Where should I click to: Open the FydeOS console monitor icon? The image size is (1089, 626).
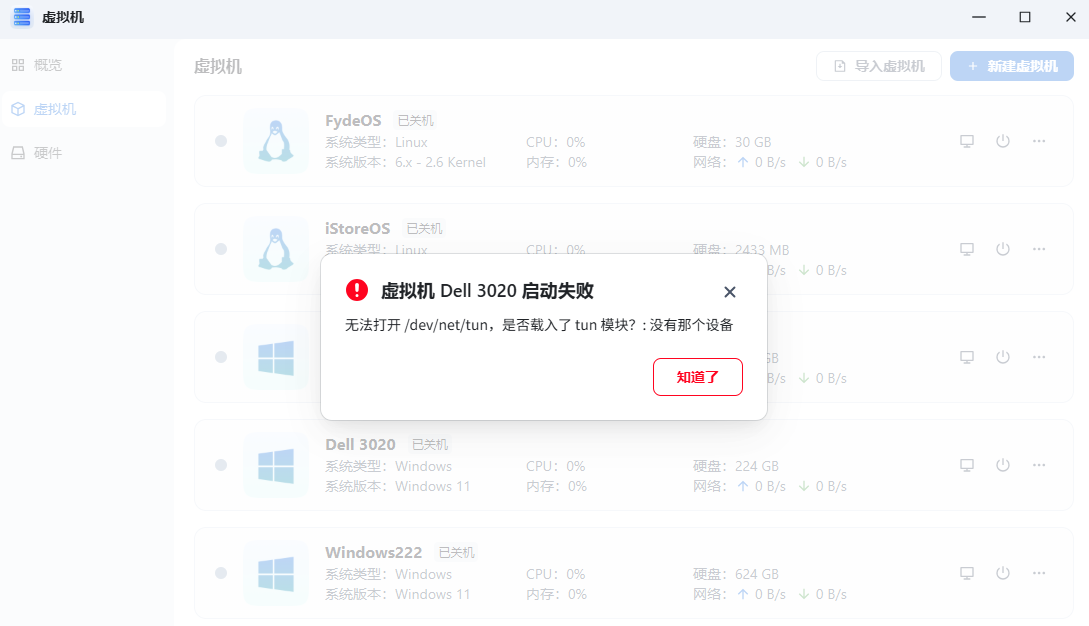click(967, 141)
